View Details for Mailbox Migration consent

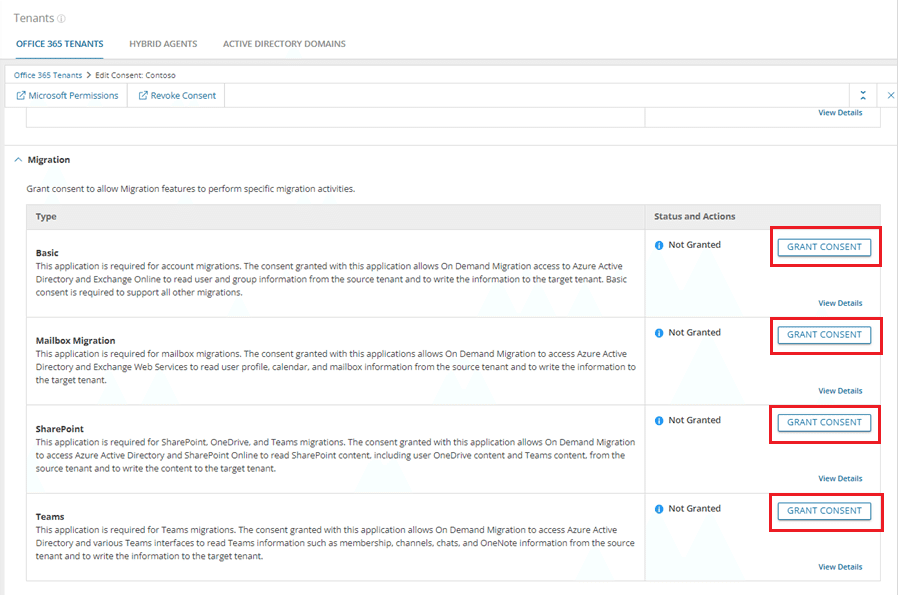840,391
